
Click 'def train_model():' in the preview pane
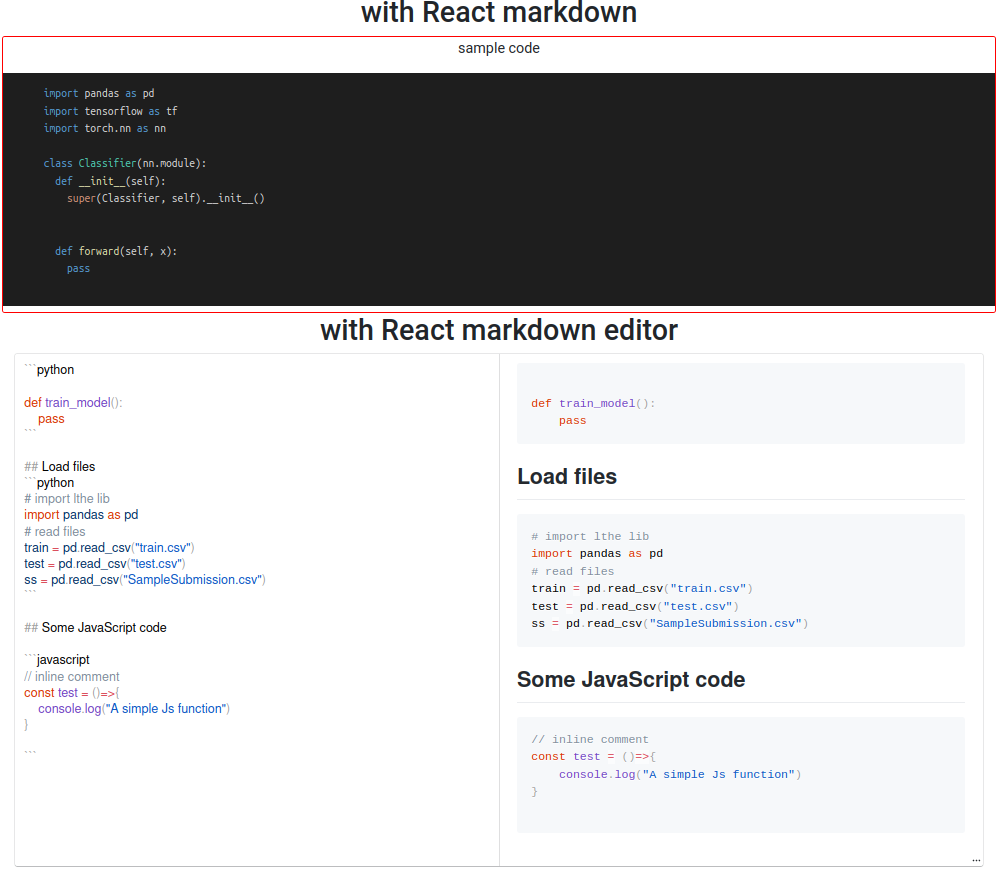pos(593,403)
